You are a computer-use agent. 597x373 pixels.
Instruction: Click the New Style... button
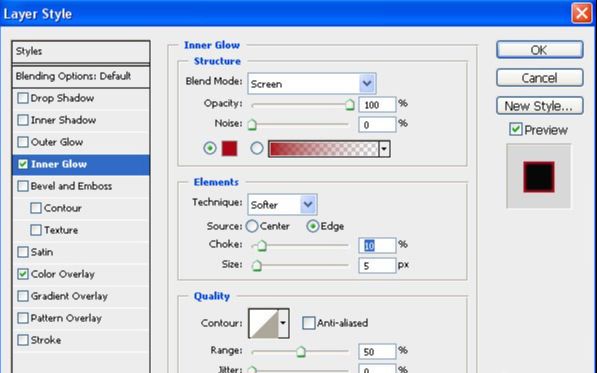click(540, 106)
